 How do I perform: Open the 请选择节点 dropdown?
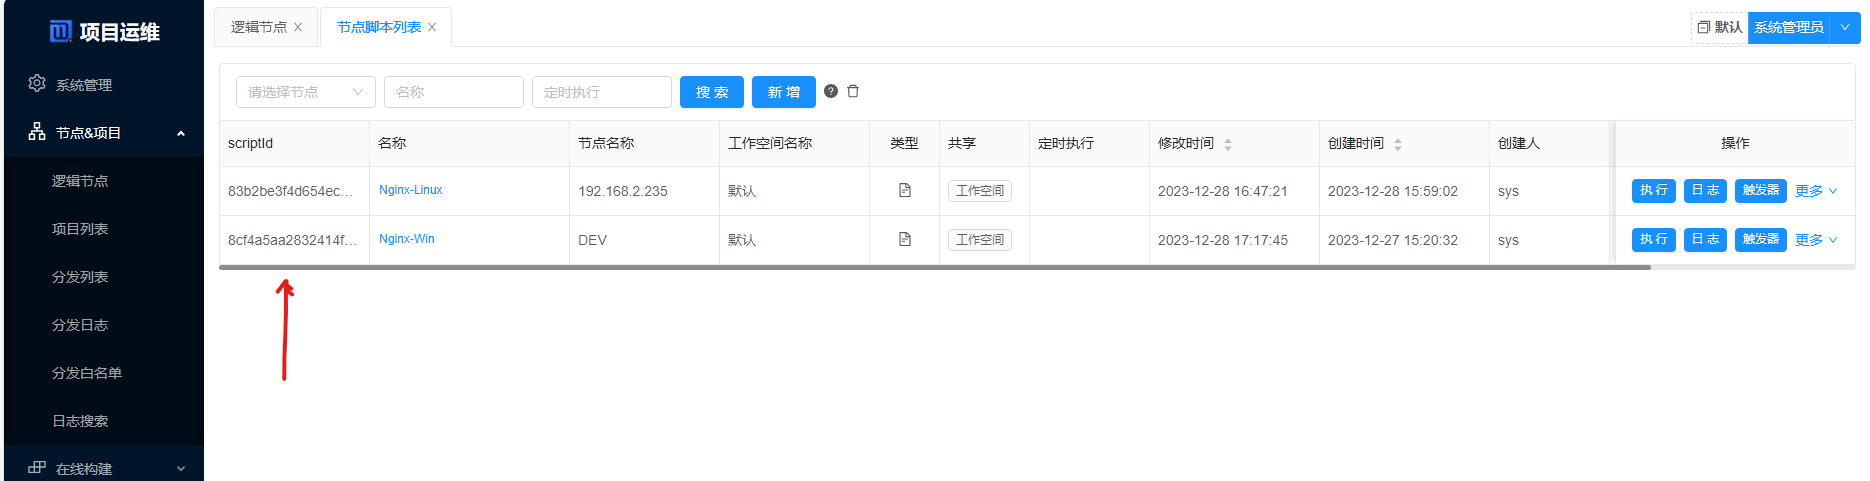(305, 92)
